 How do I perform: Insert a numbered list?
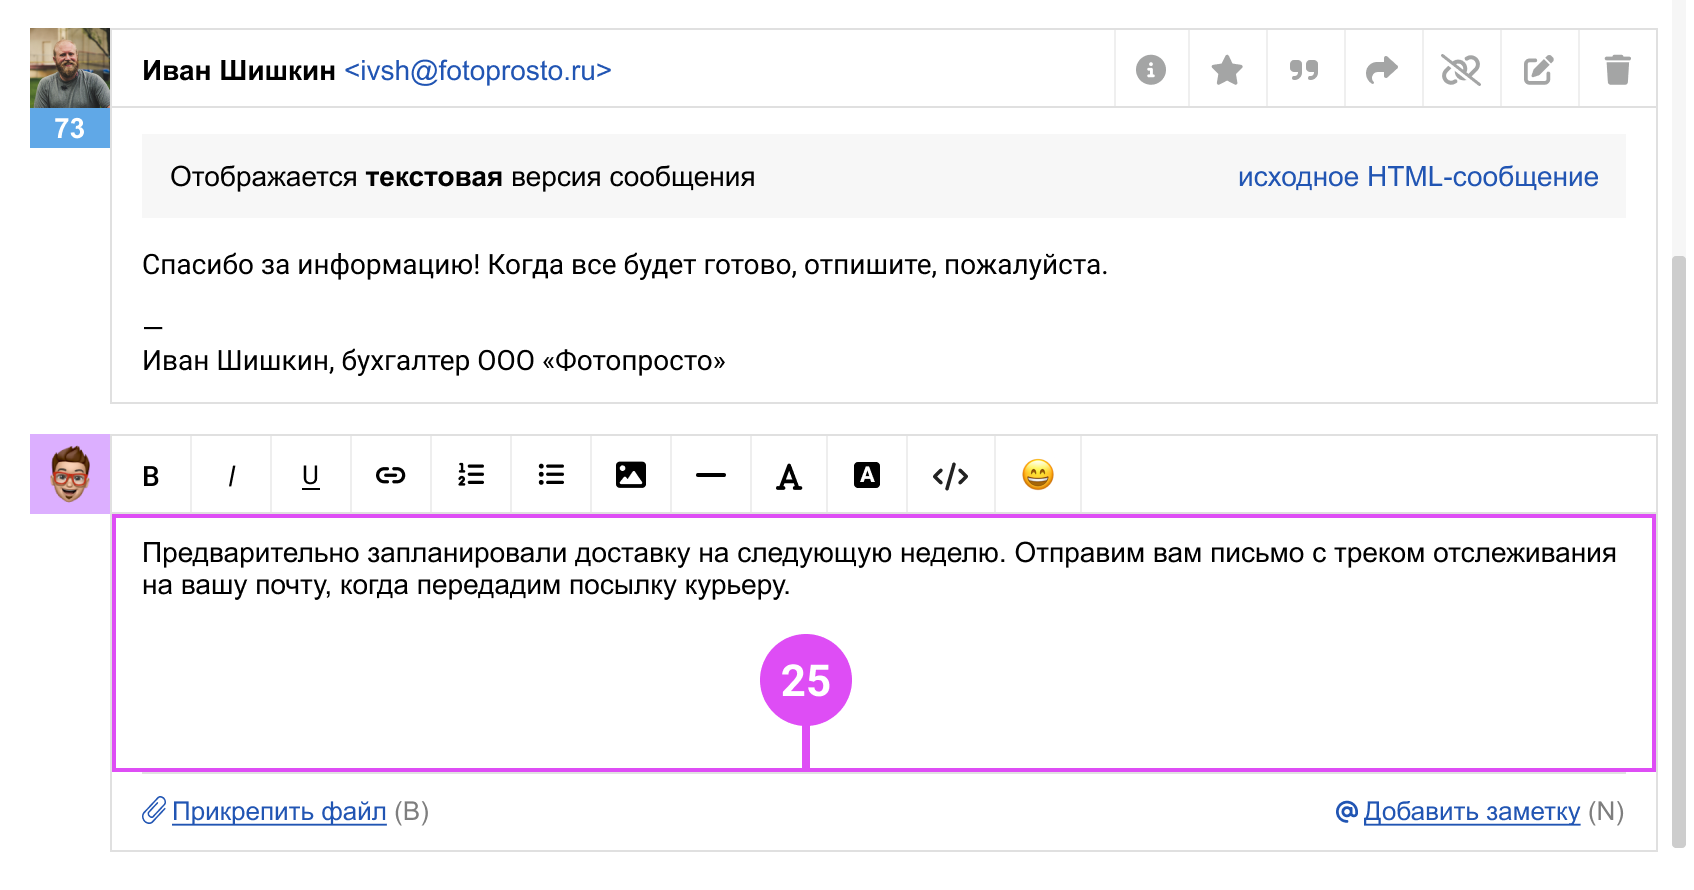pos(471,476)
